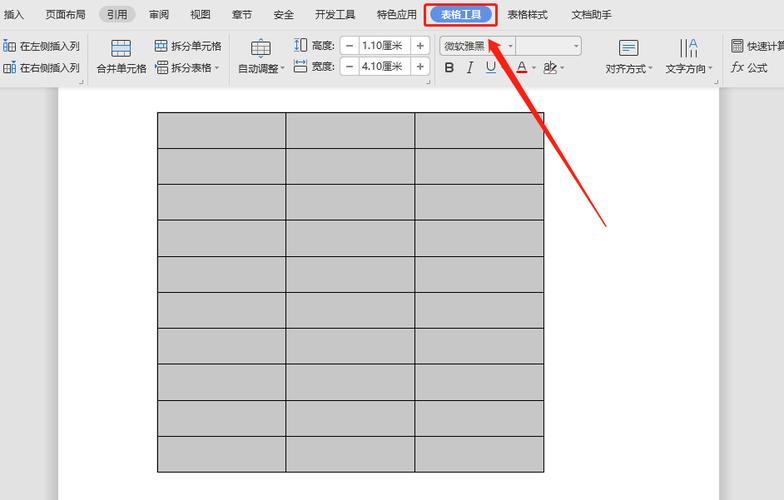Increase row height with the plus button
This screenshot has height=500, width=784.
point(420,46)
